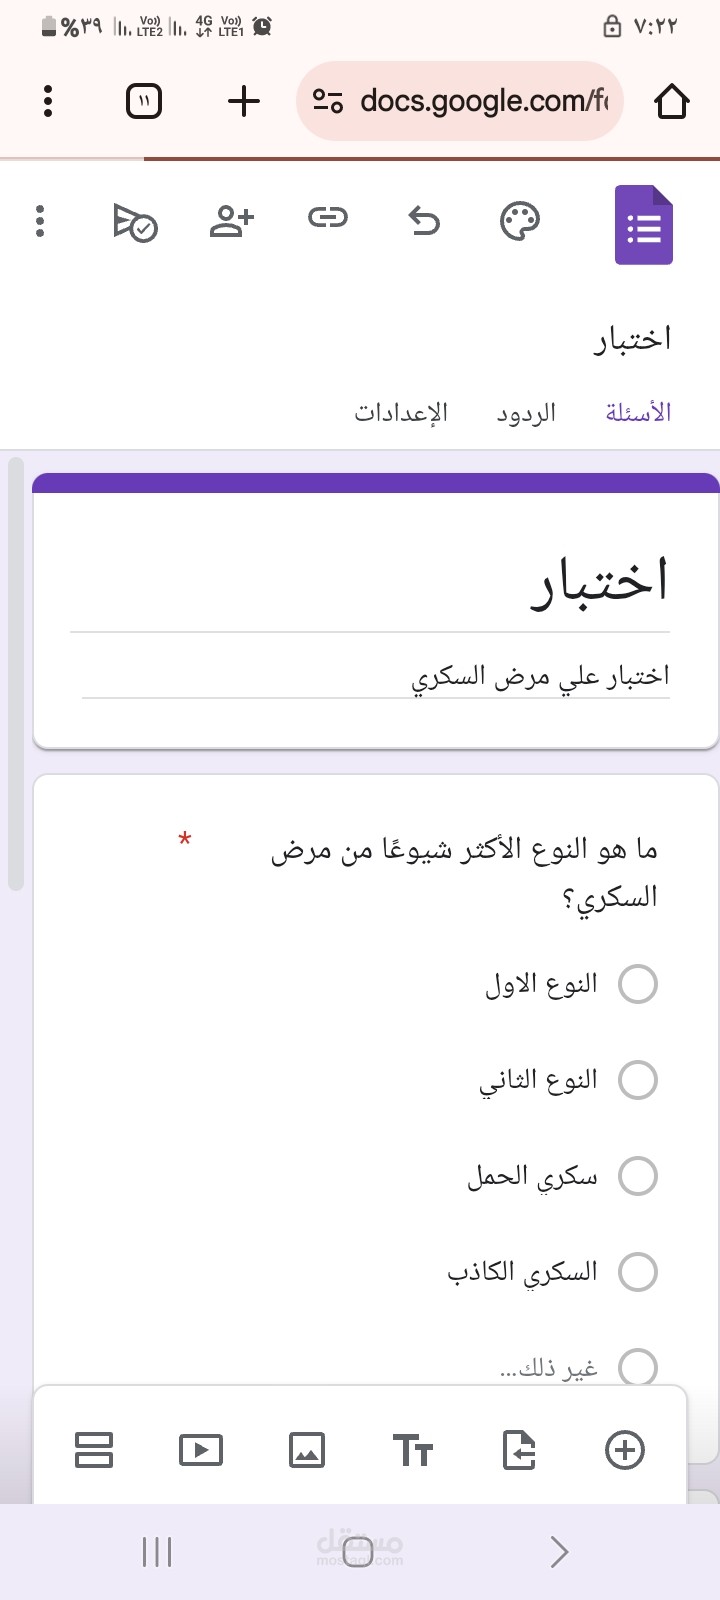
Task: Add title and description icon
Action: [x=413, y=1450]
